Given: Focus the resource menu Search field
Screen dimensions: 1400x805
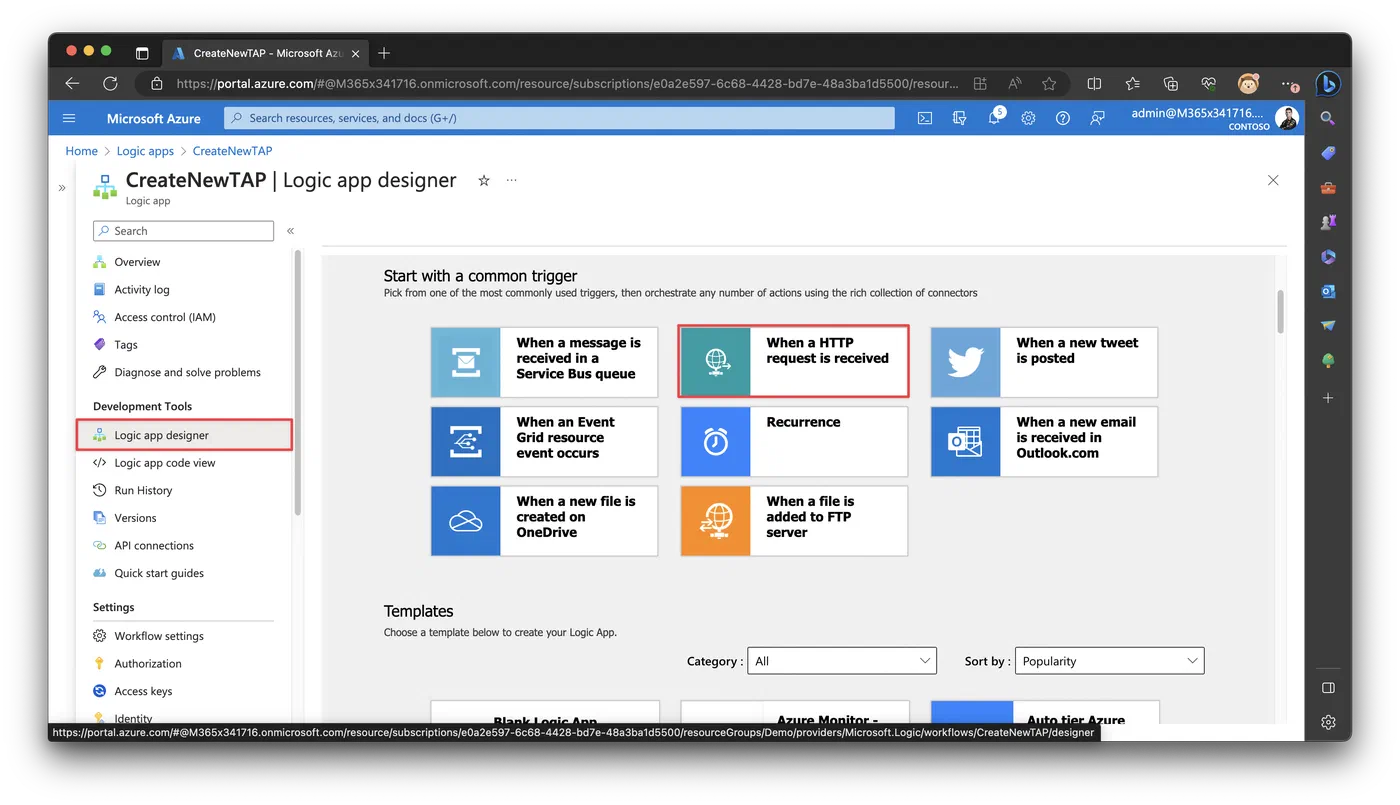Looking at the screenshot, I should [x=183, y=231].
